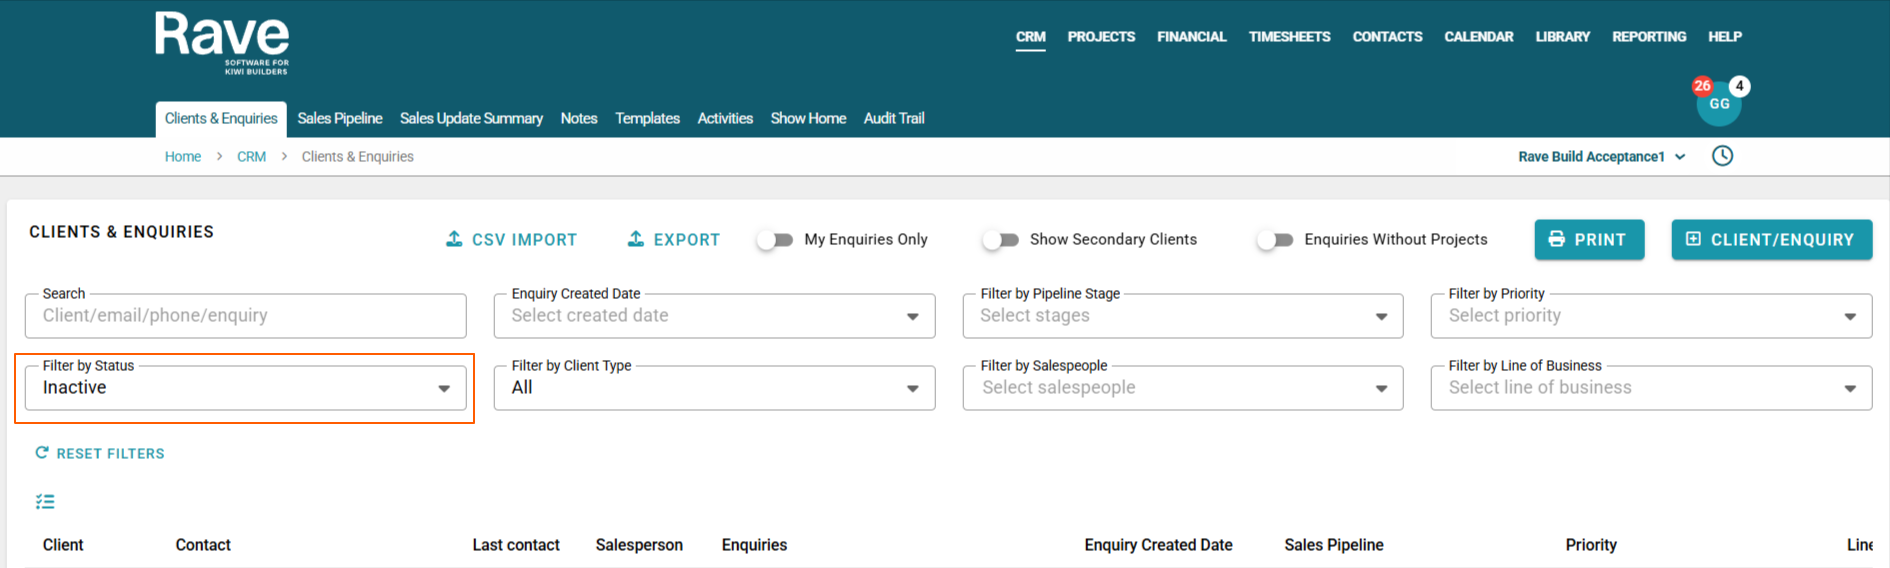Click the Rave logo
This screenshot has width=1890, height=568.
click(x=222, y=42)
